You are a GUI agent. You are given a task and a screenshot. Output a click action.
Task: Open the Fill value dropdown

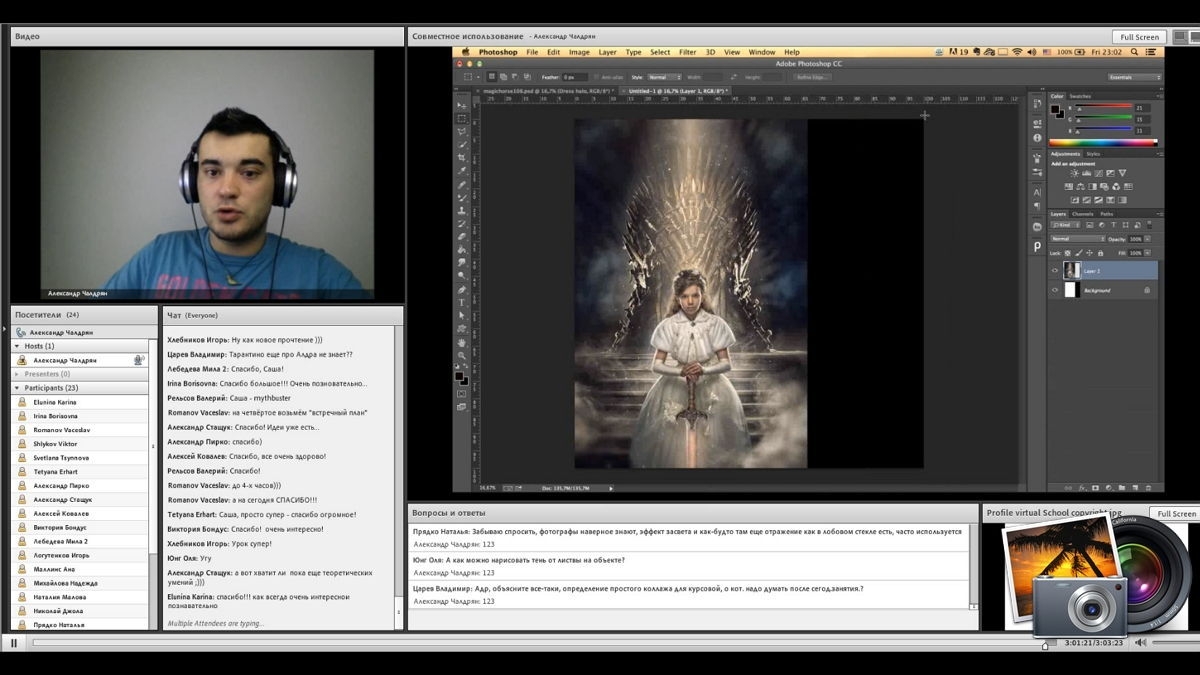point(1147,253)
